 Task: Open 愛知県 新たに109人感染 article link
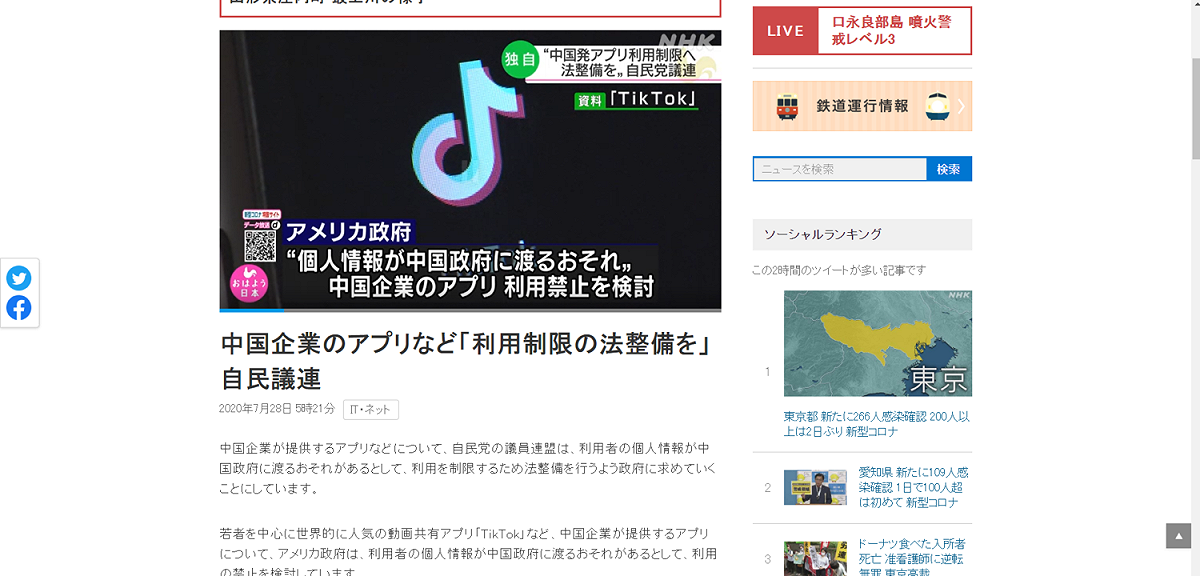[913, 487]
